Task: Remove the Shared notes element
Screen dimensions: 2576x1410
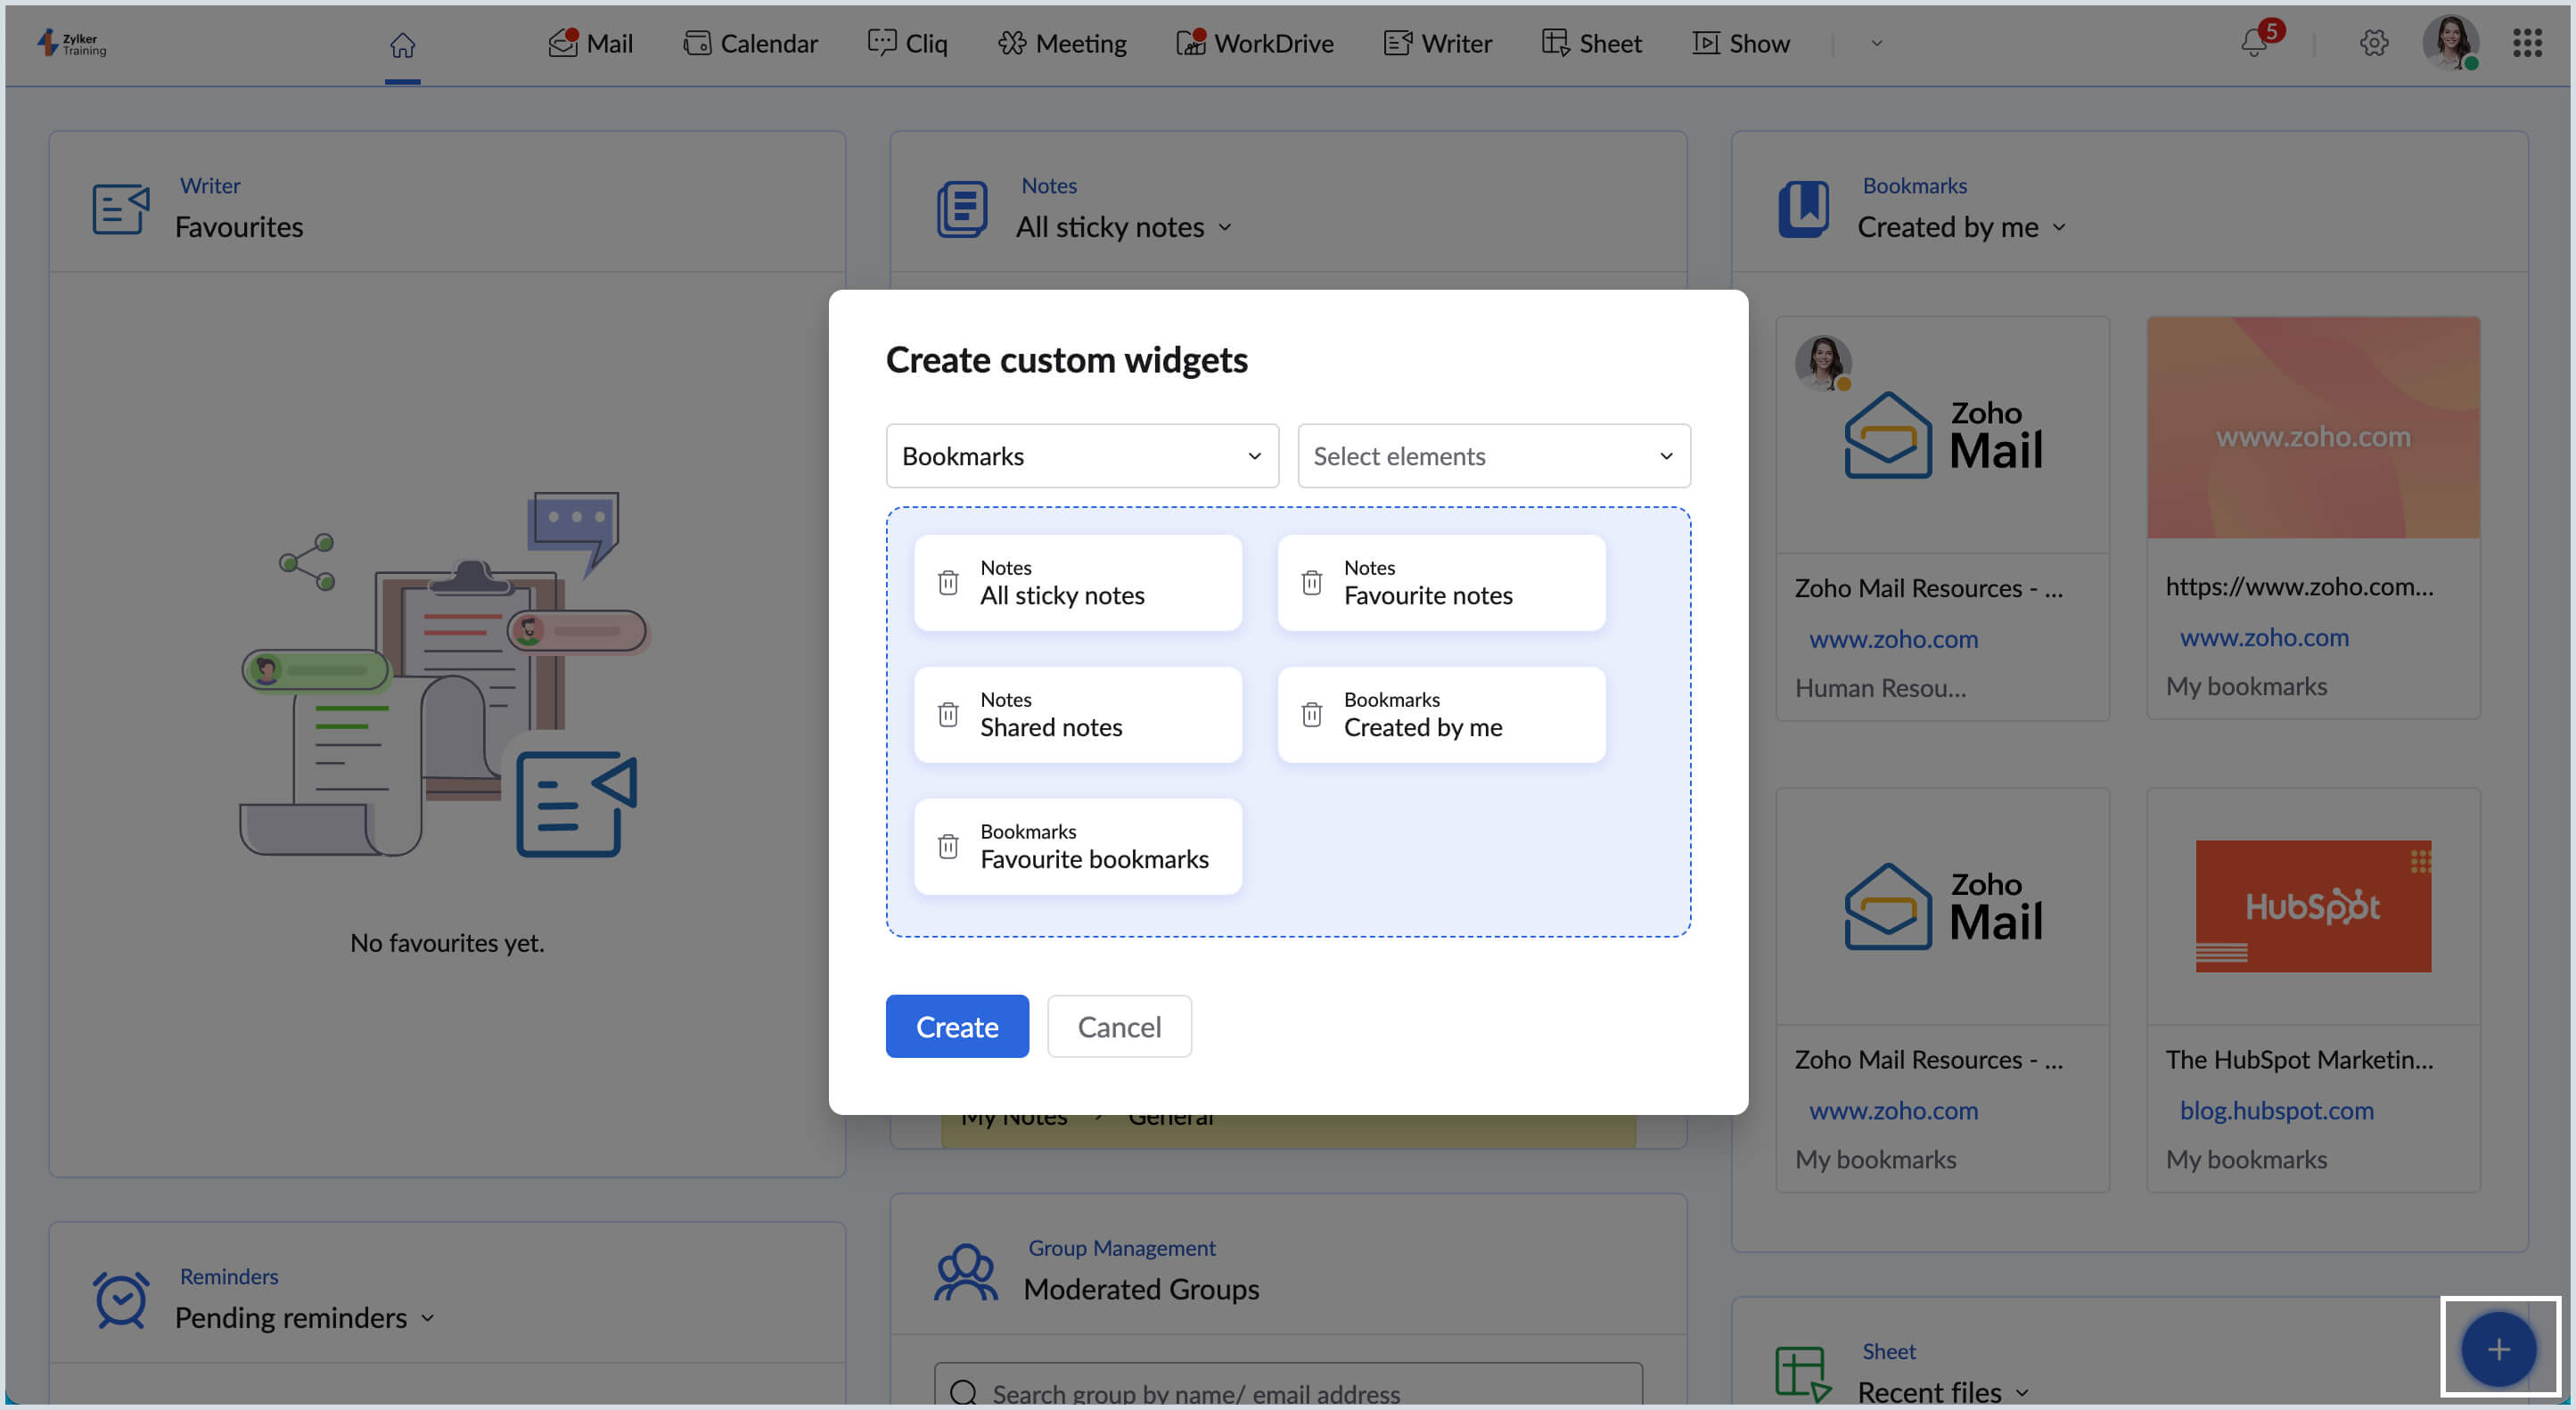Action: (948, 713)
